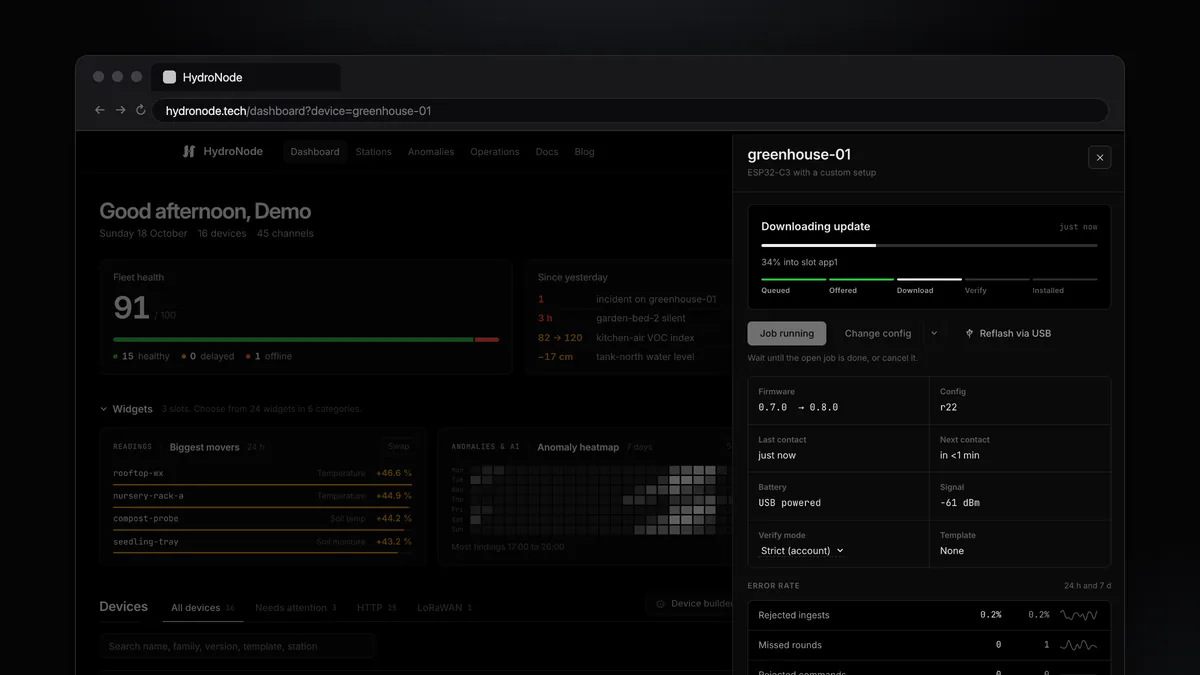Click the Fleet health bar
The image size is (1200, 675).
pyautogui.click(x=306, y=340)
